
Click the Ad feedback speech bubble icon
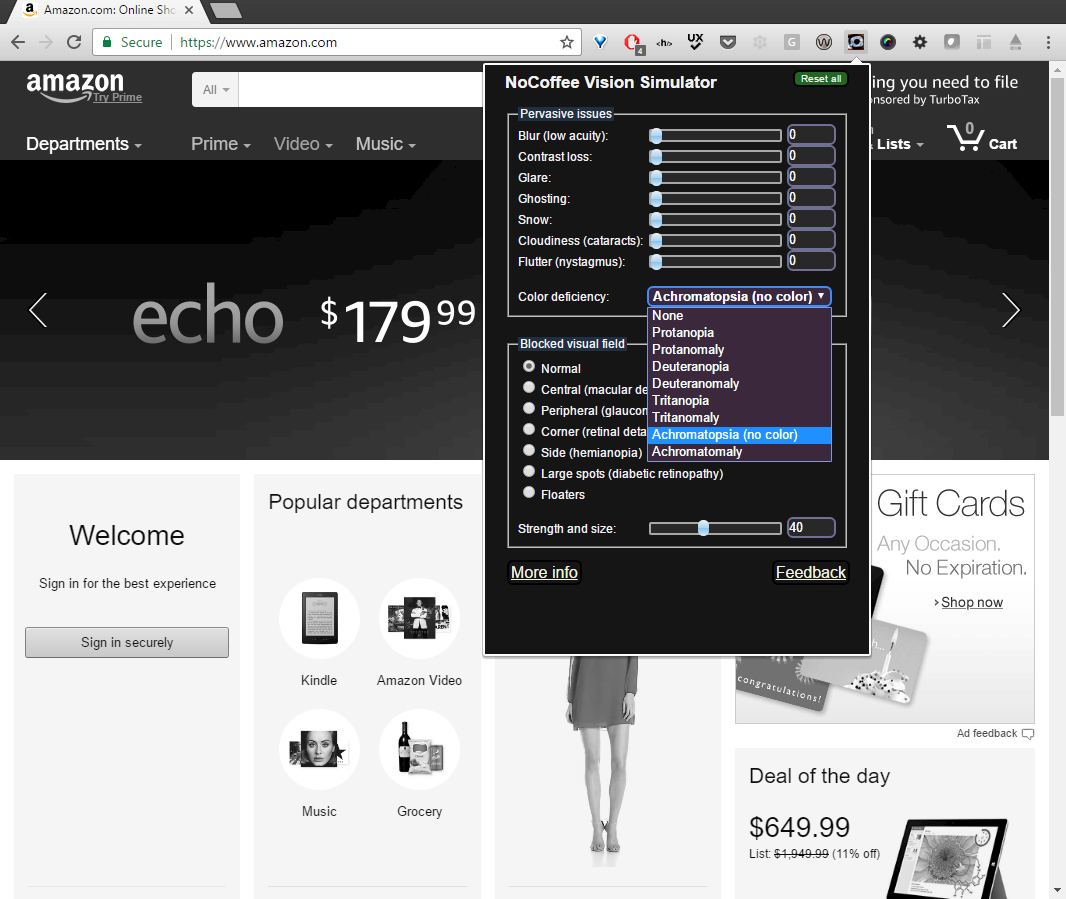1028,733
